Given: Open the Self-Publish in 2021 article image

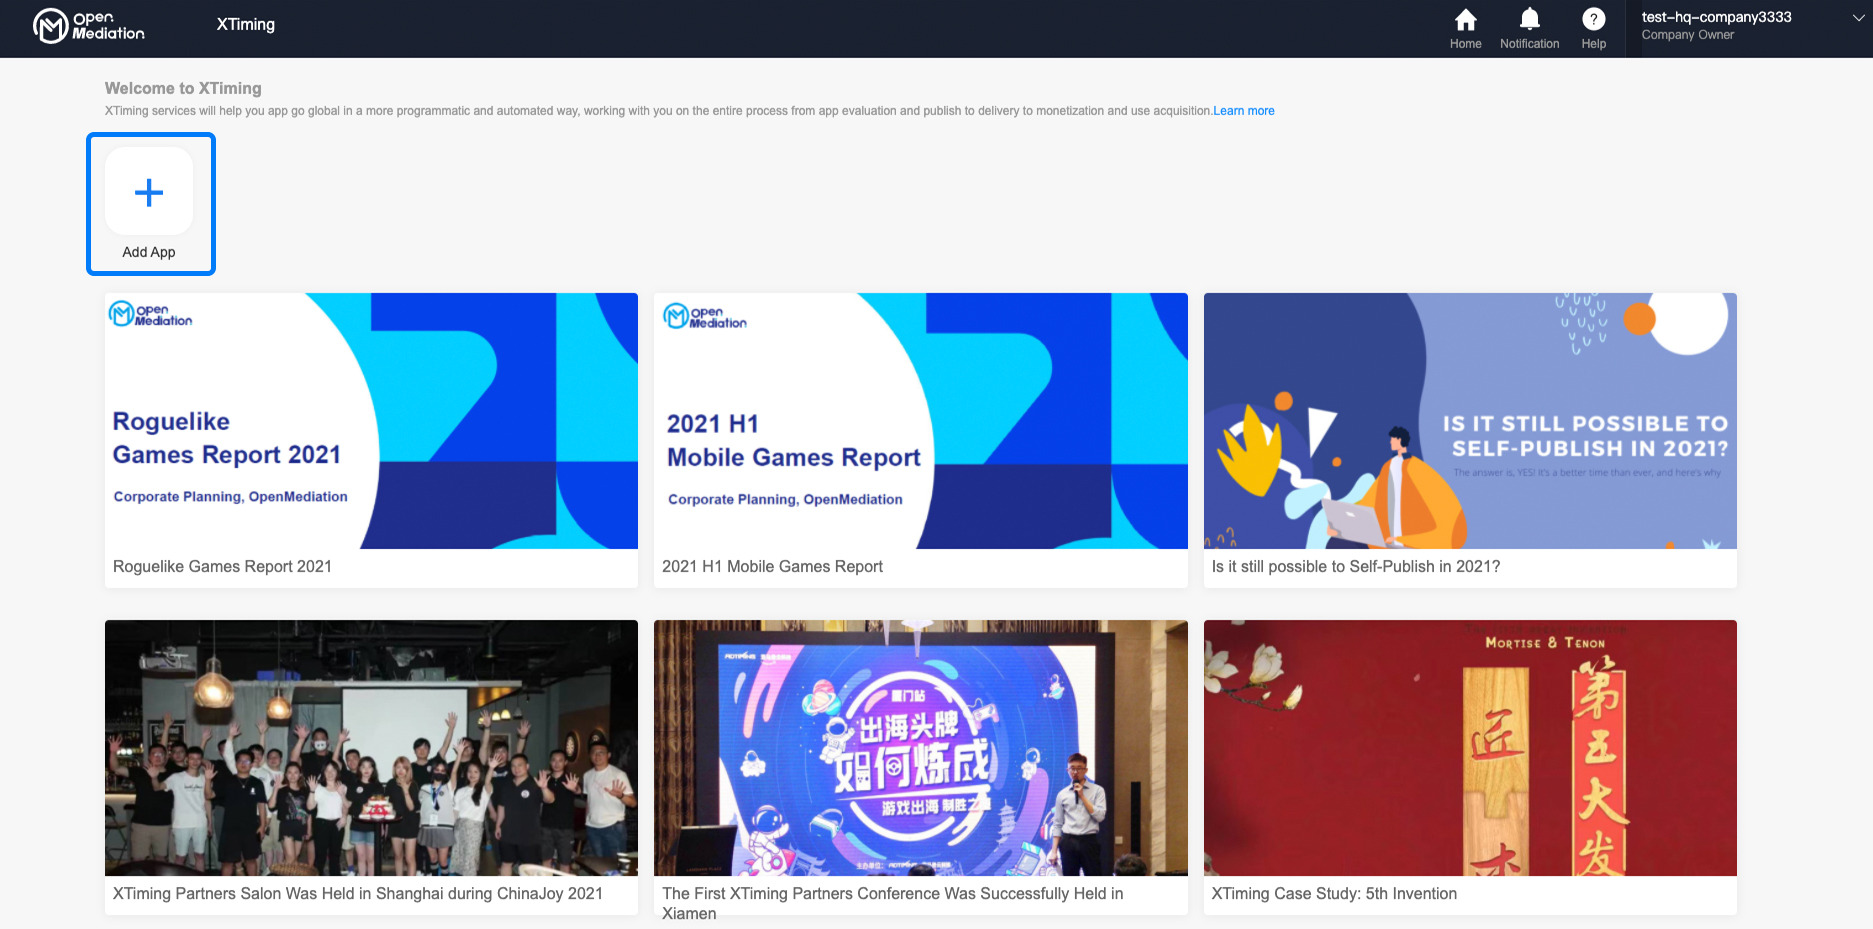Looking at the screenshot, I should [x=1470, y=421].
